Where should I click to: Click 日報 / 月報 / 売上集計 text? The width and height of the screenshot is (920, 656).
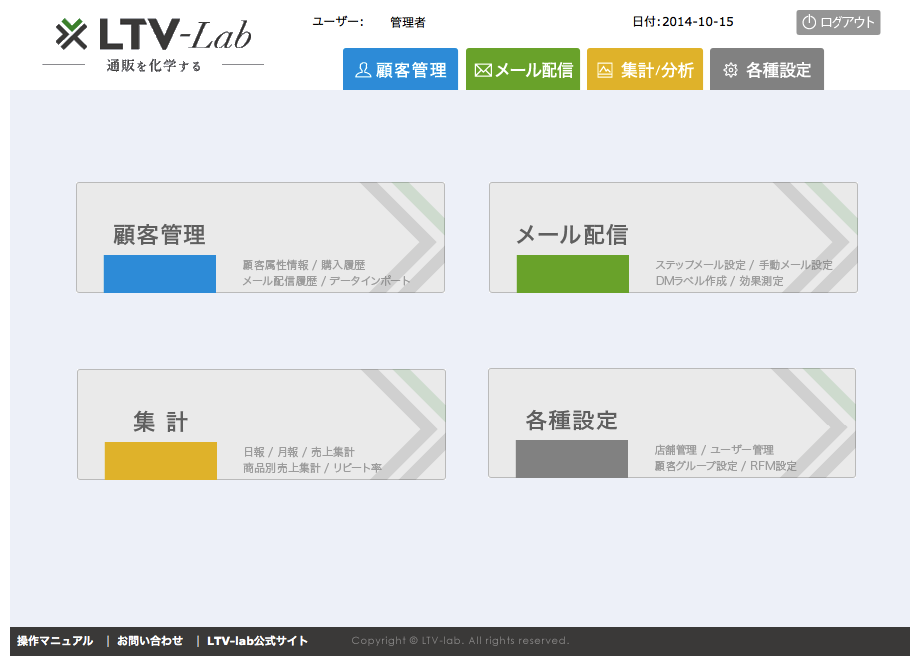pyautogui.click(x=299, y=452)
